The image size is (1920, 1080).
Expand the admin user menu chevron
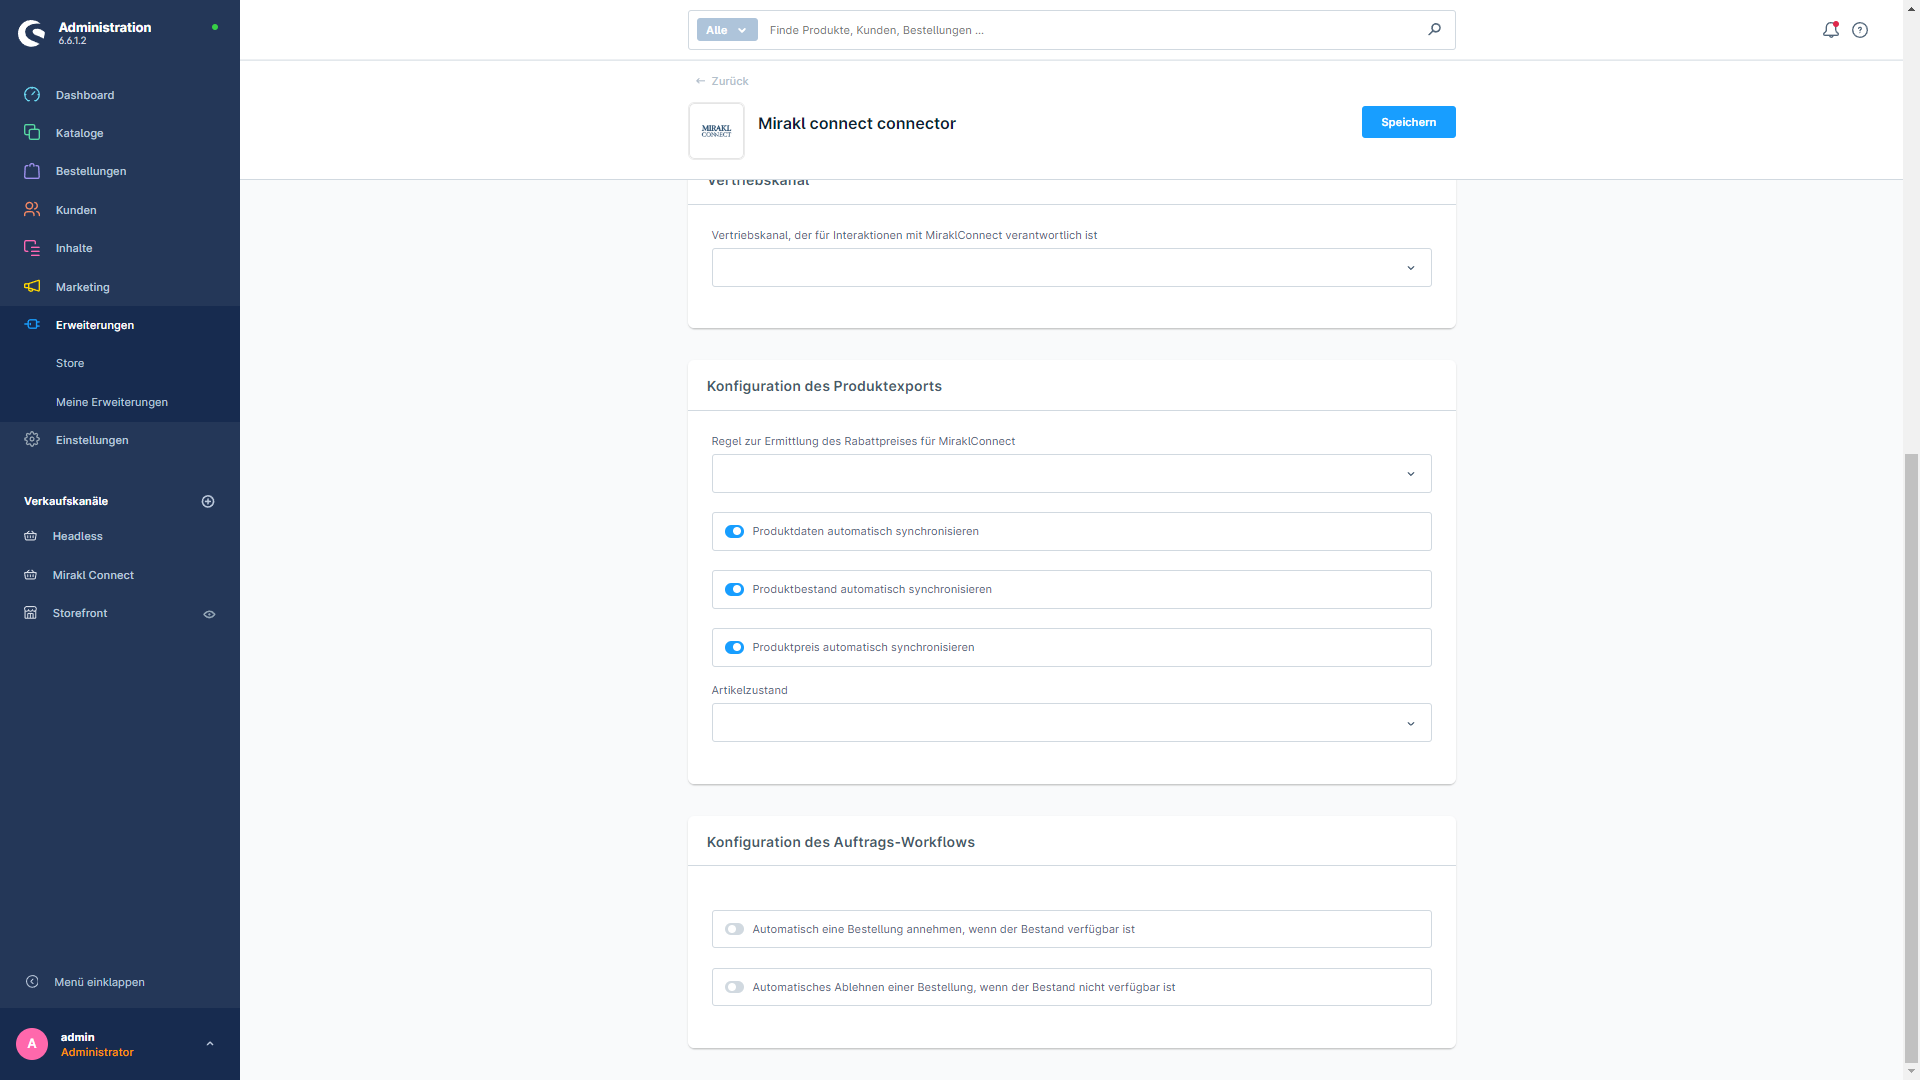210,1044
